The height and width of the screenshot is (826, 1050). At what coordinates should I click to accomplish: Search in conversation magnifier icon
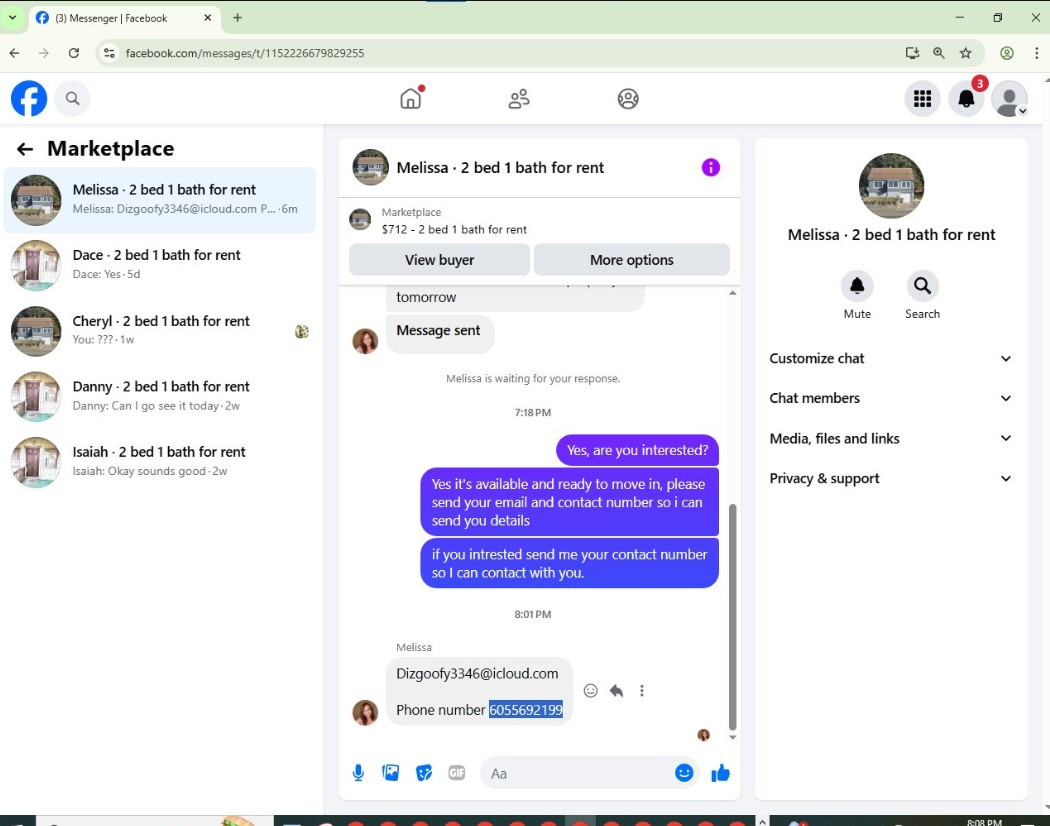click(922, 286)
